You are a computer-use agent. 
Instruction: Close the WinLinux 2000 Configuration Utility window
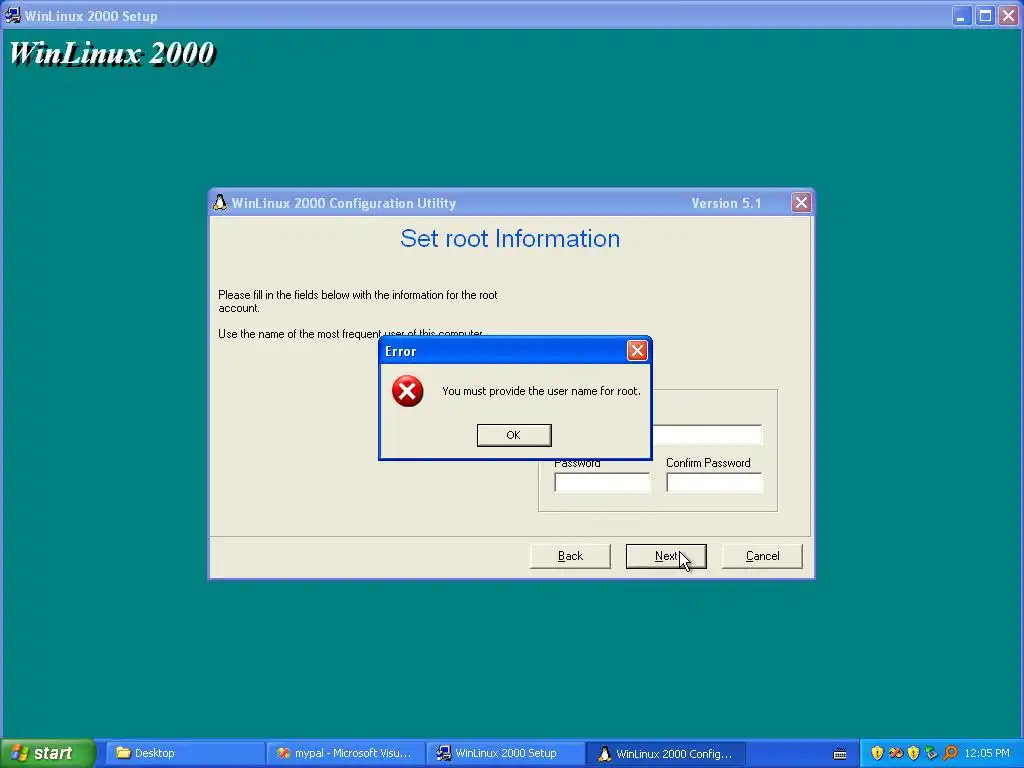click(801, 202)
